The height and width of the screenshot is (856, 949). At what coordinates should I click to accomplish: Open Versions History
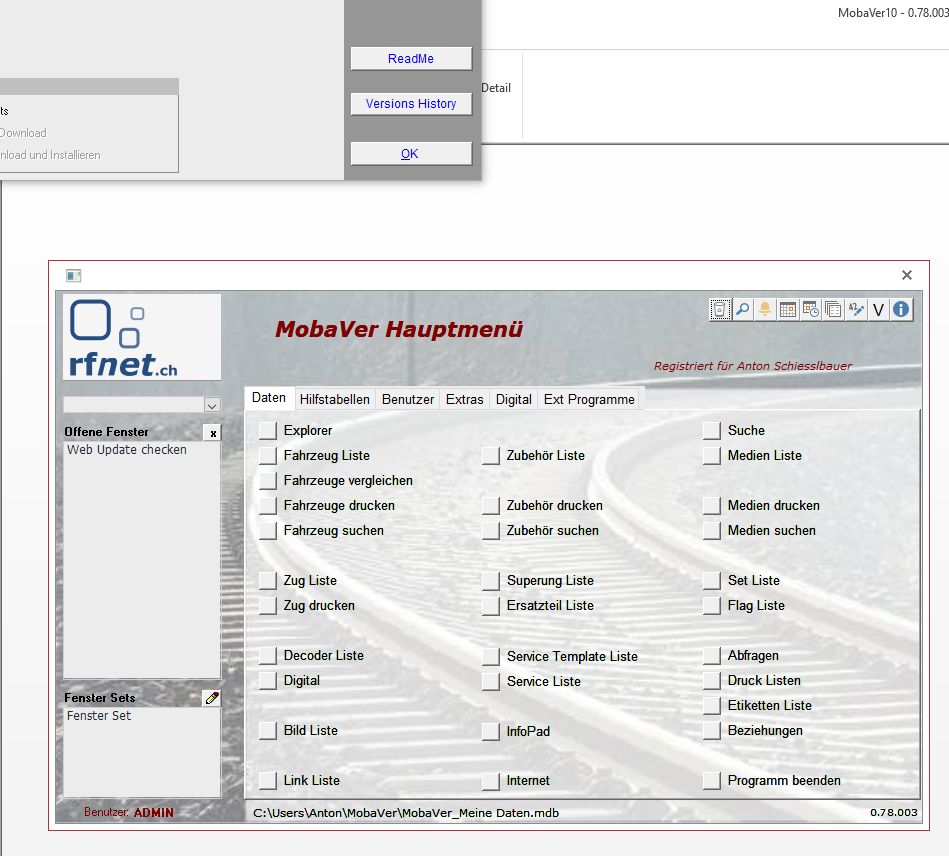pyautogui.click(x=411, y=104)
